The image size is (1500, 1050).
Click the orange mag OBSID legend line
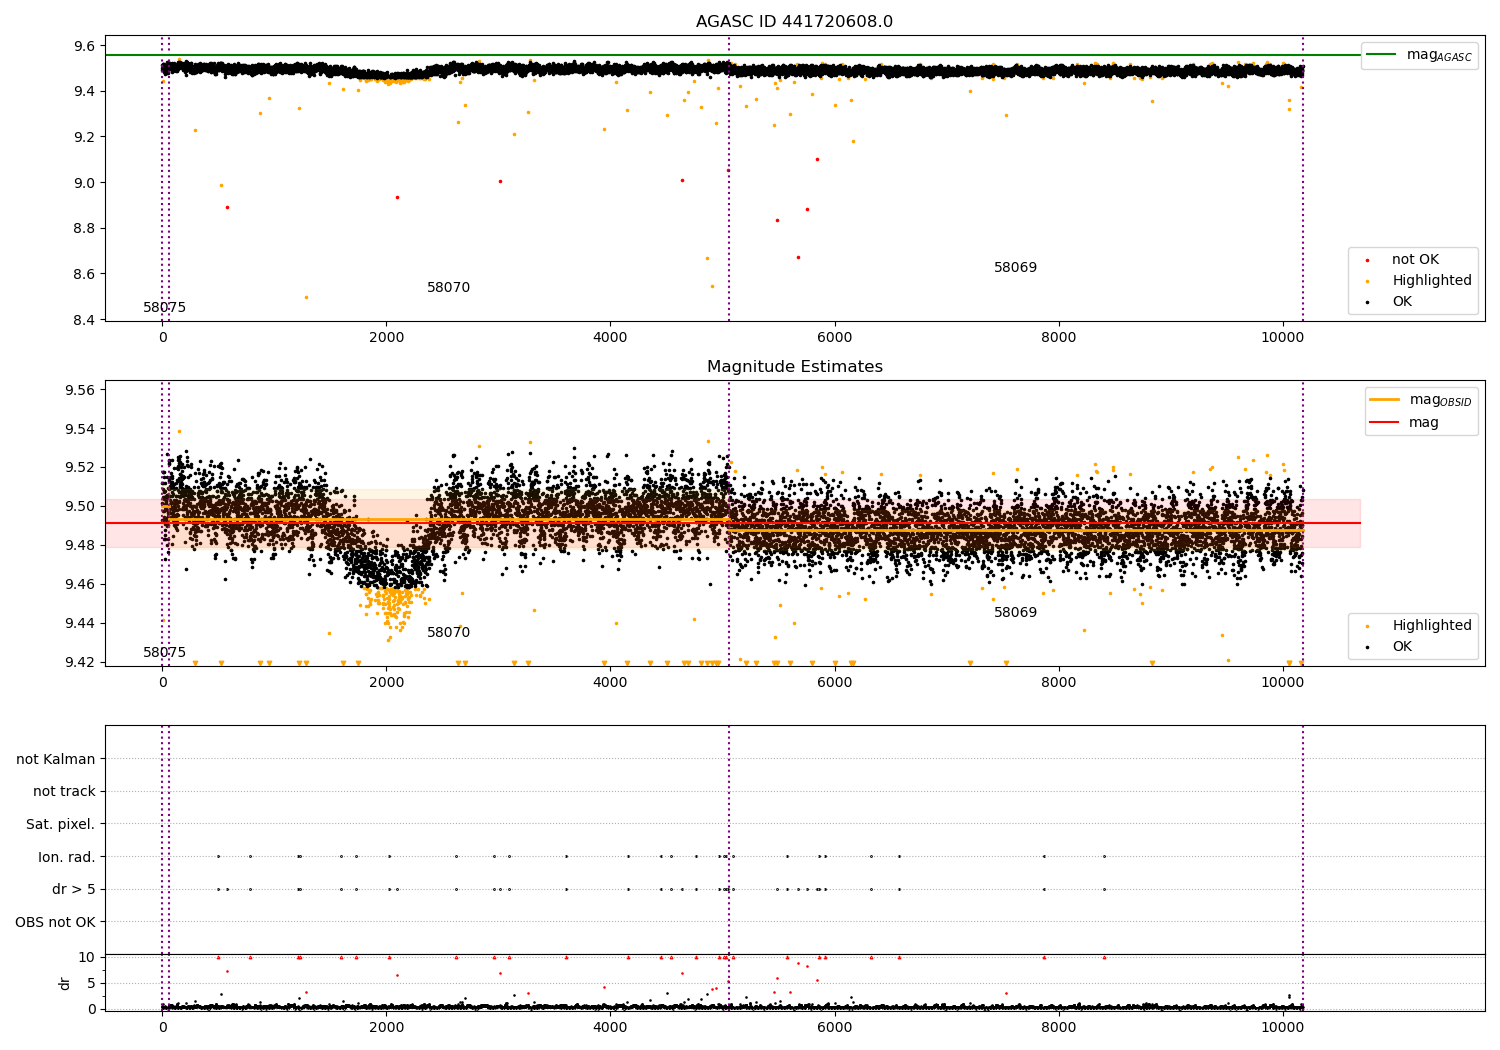(1385, 399)
